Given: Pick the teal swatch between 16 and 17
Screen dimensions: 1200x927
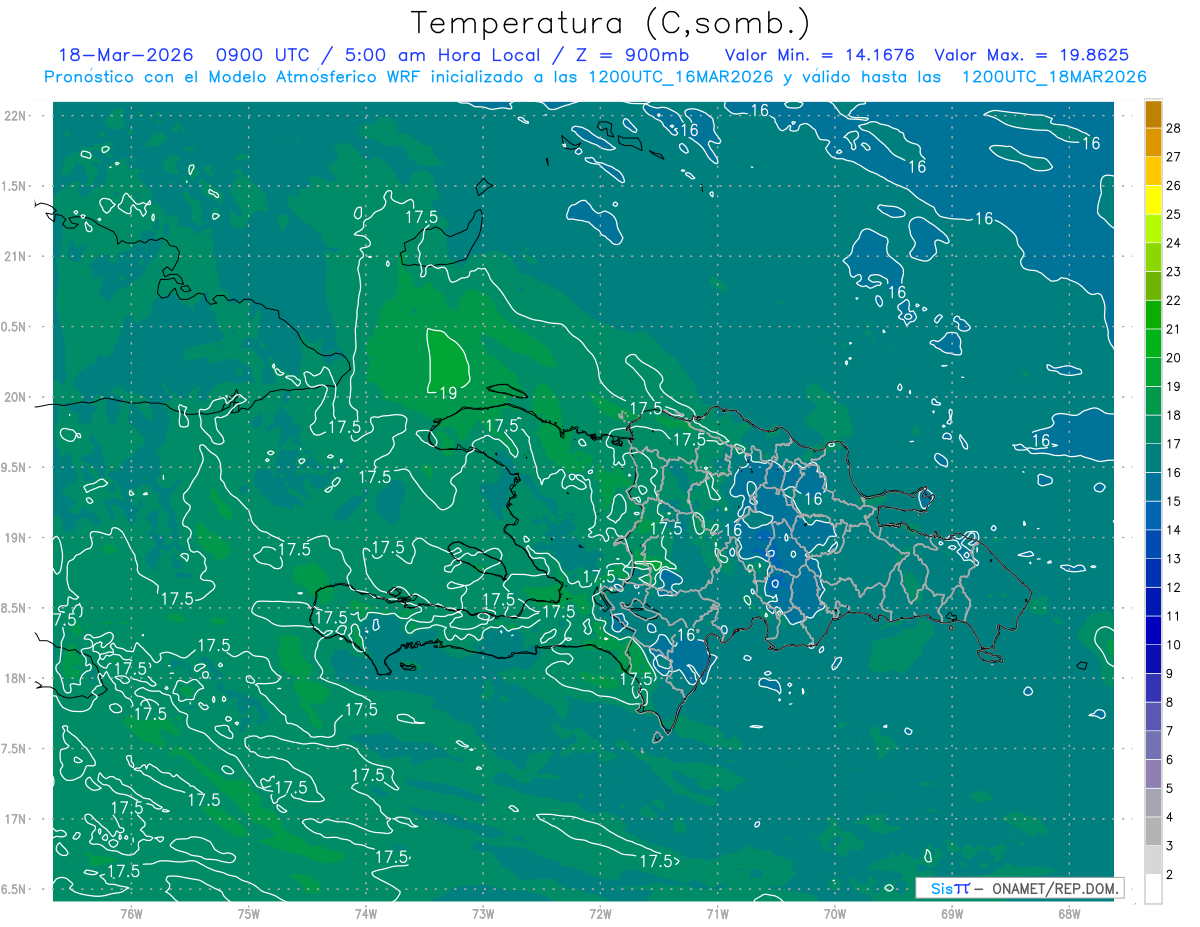Looking at the screenshot, I should 1153,458.
